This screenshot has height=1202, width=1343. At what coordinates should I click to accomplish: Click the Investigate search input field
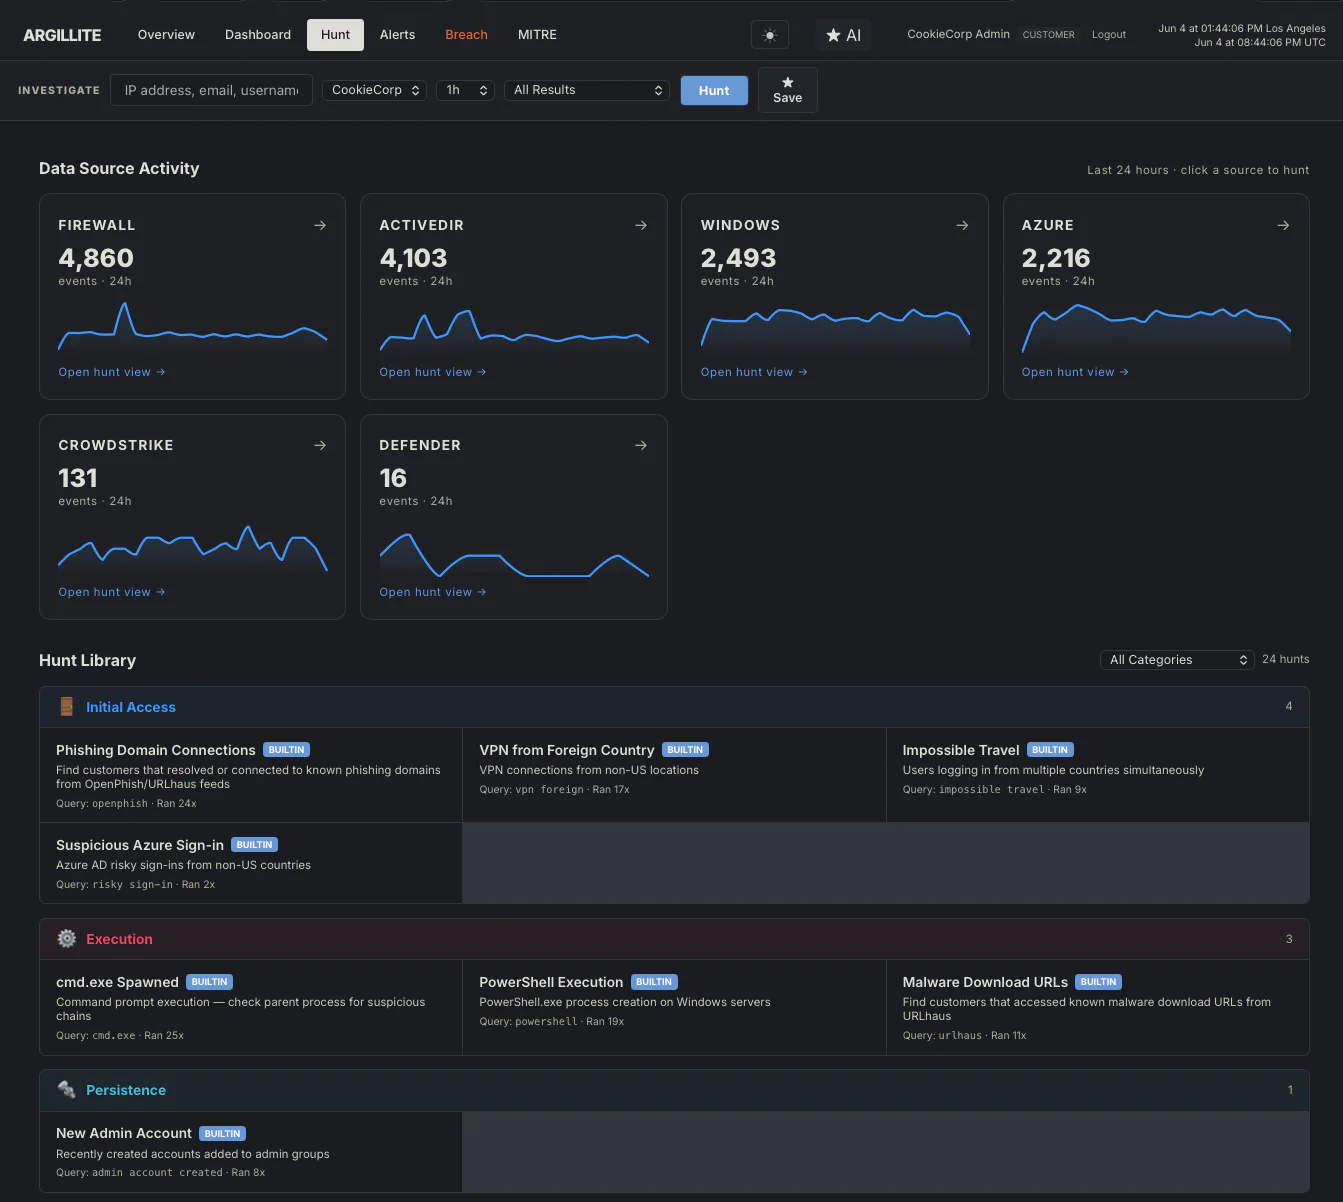point(212,90)
